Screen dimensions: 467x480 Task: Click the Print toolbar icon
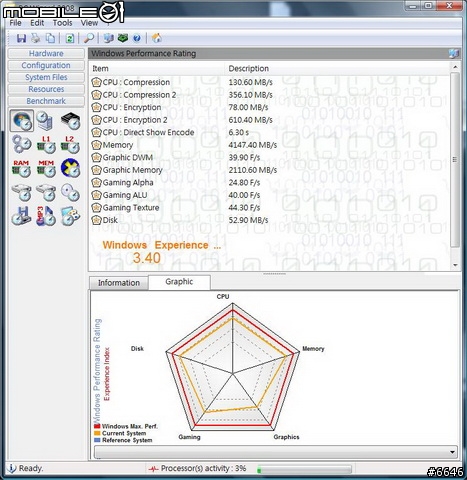pos(36,38)
